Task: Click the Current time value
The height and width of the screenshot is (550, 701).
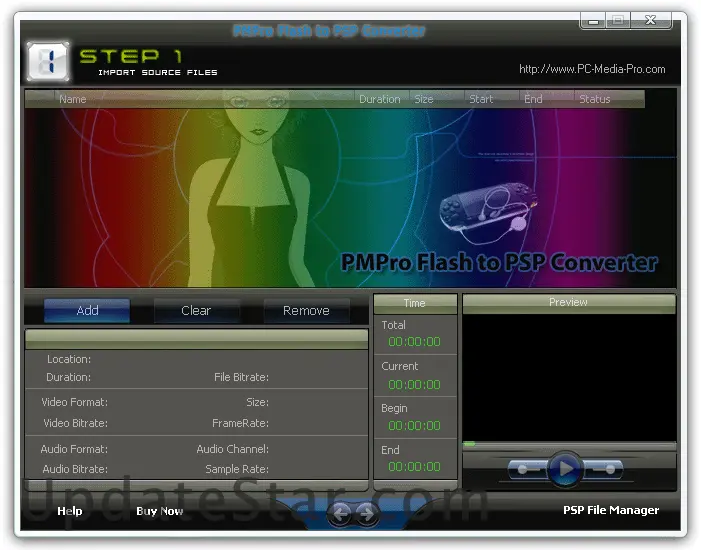Action: click(x=414, y=385)
